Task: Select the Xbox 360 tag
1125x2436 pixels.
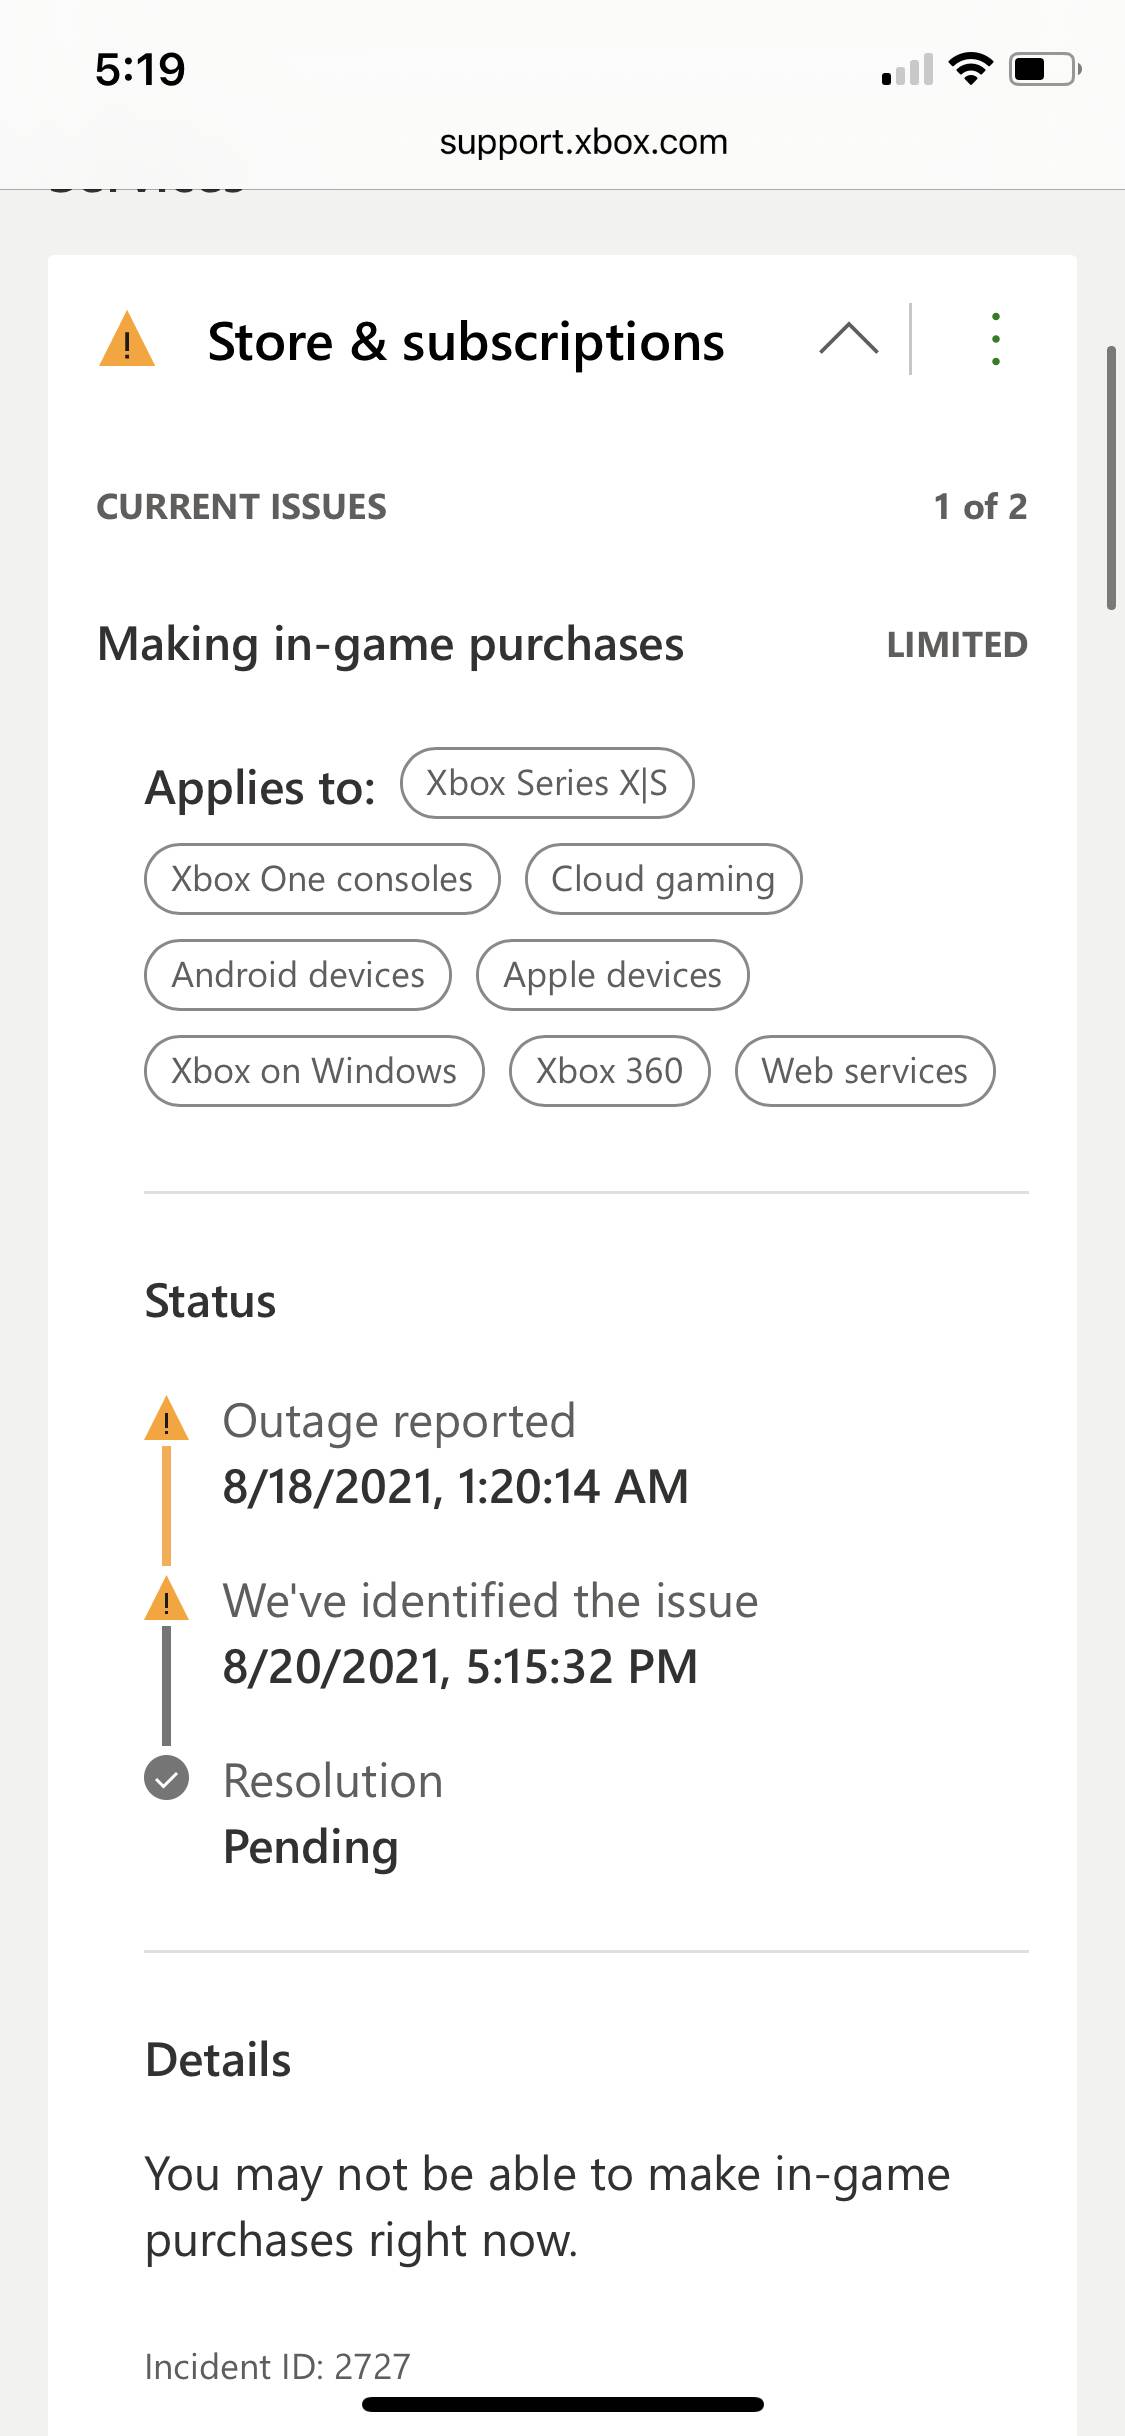Action: pyautogui.click(x=609, y=1071)
